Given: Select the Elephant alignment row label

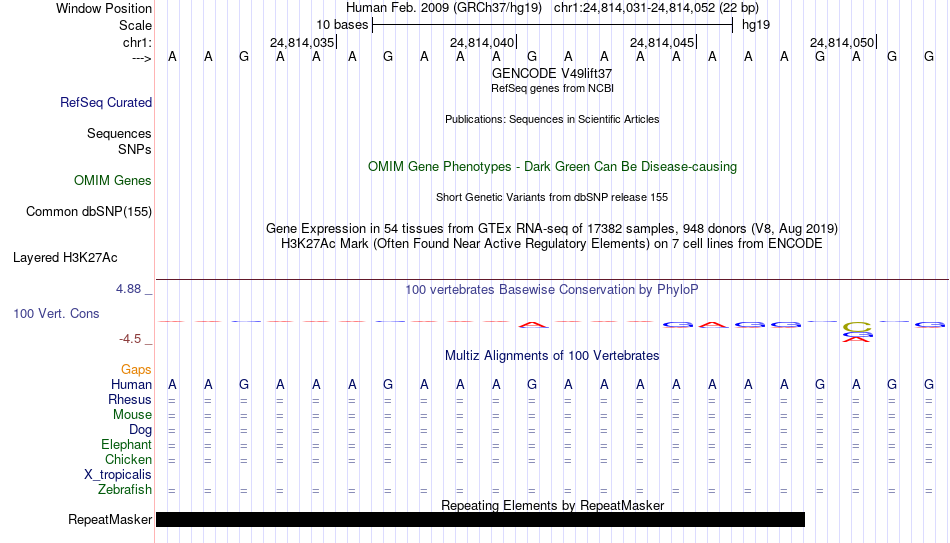Looking at the screenshot, I should point(126,444).
